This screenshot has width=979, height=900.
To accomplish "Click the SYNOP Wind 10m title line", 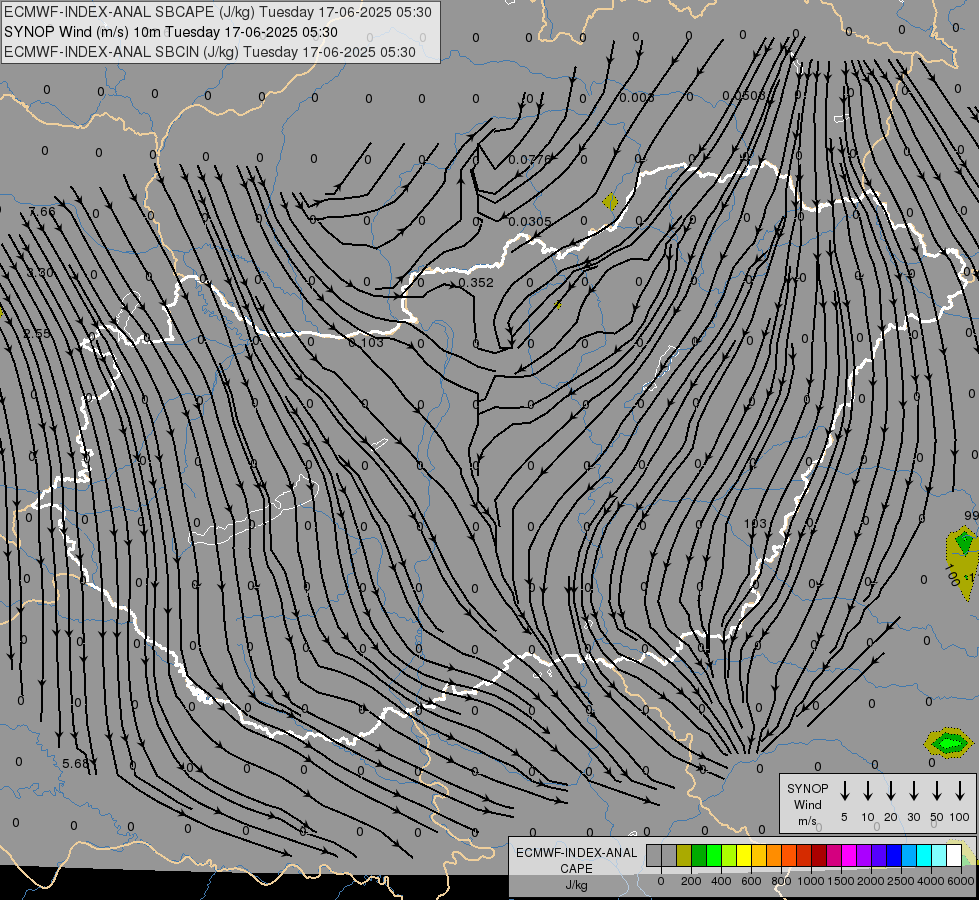I will pos(171,32).
